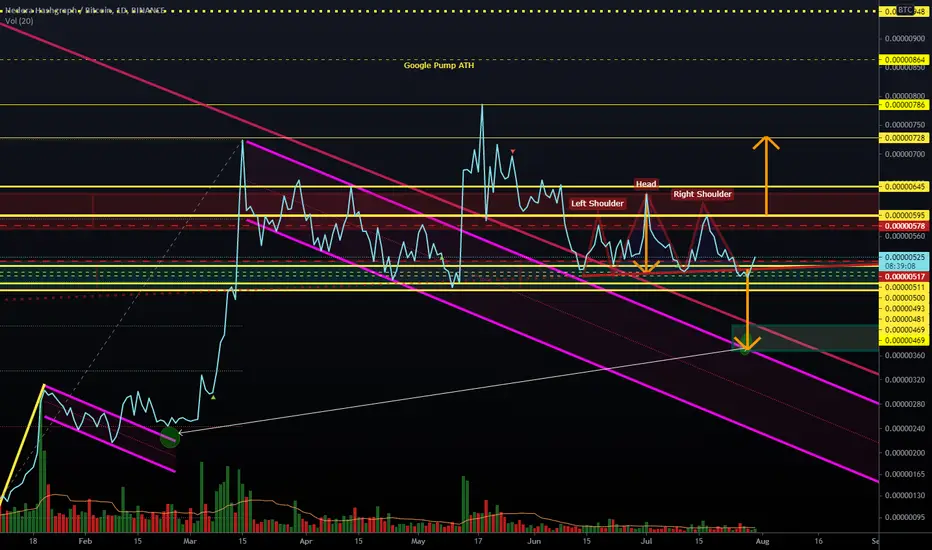Click the Jun label on the time axis
Image resolution: width=932 pixels, height=550 pixels.
coord(534,541)
